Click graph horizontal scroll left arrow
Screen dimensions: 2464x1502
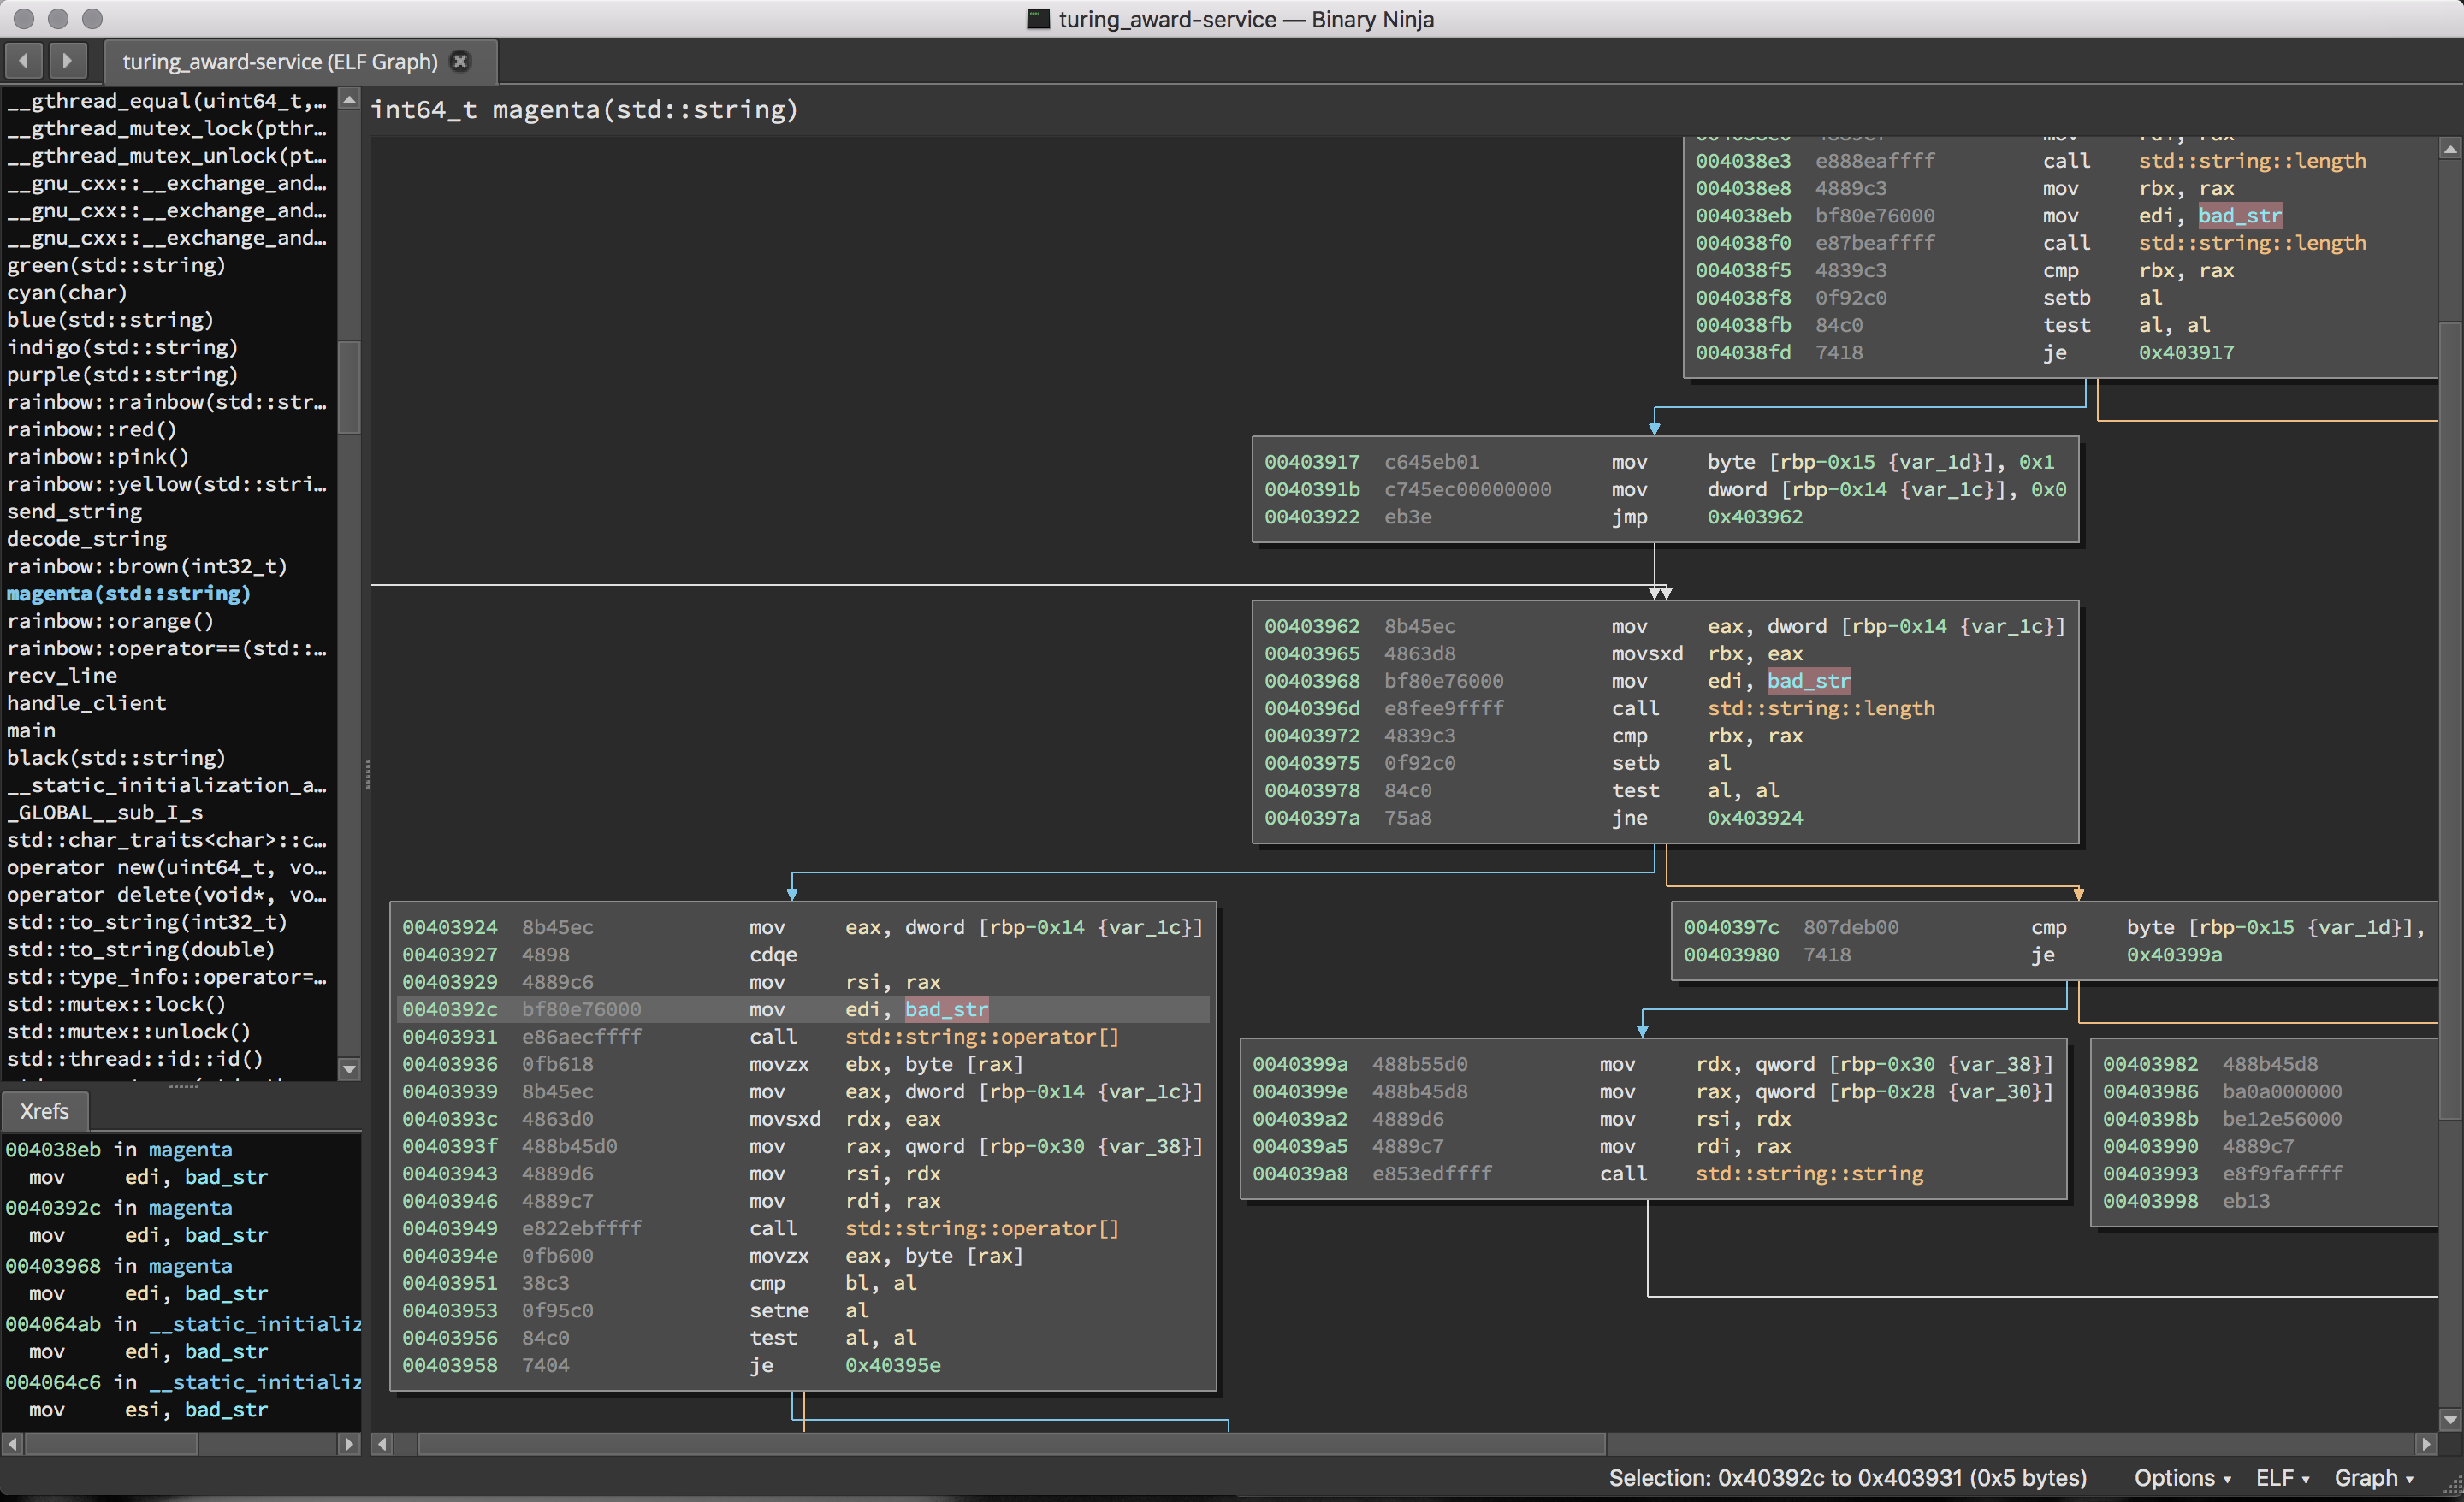[382, 1444]
